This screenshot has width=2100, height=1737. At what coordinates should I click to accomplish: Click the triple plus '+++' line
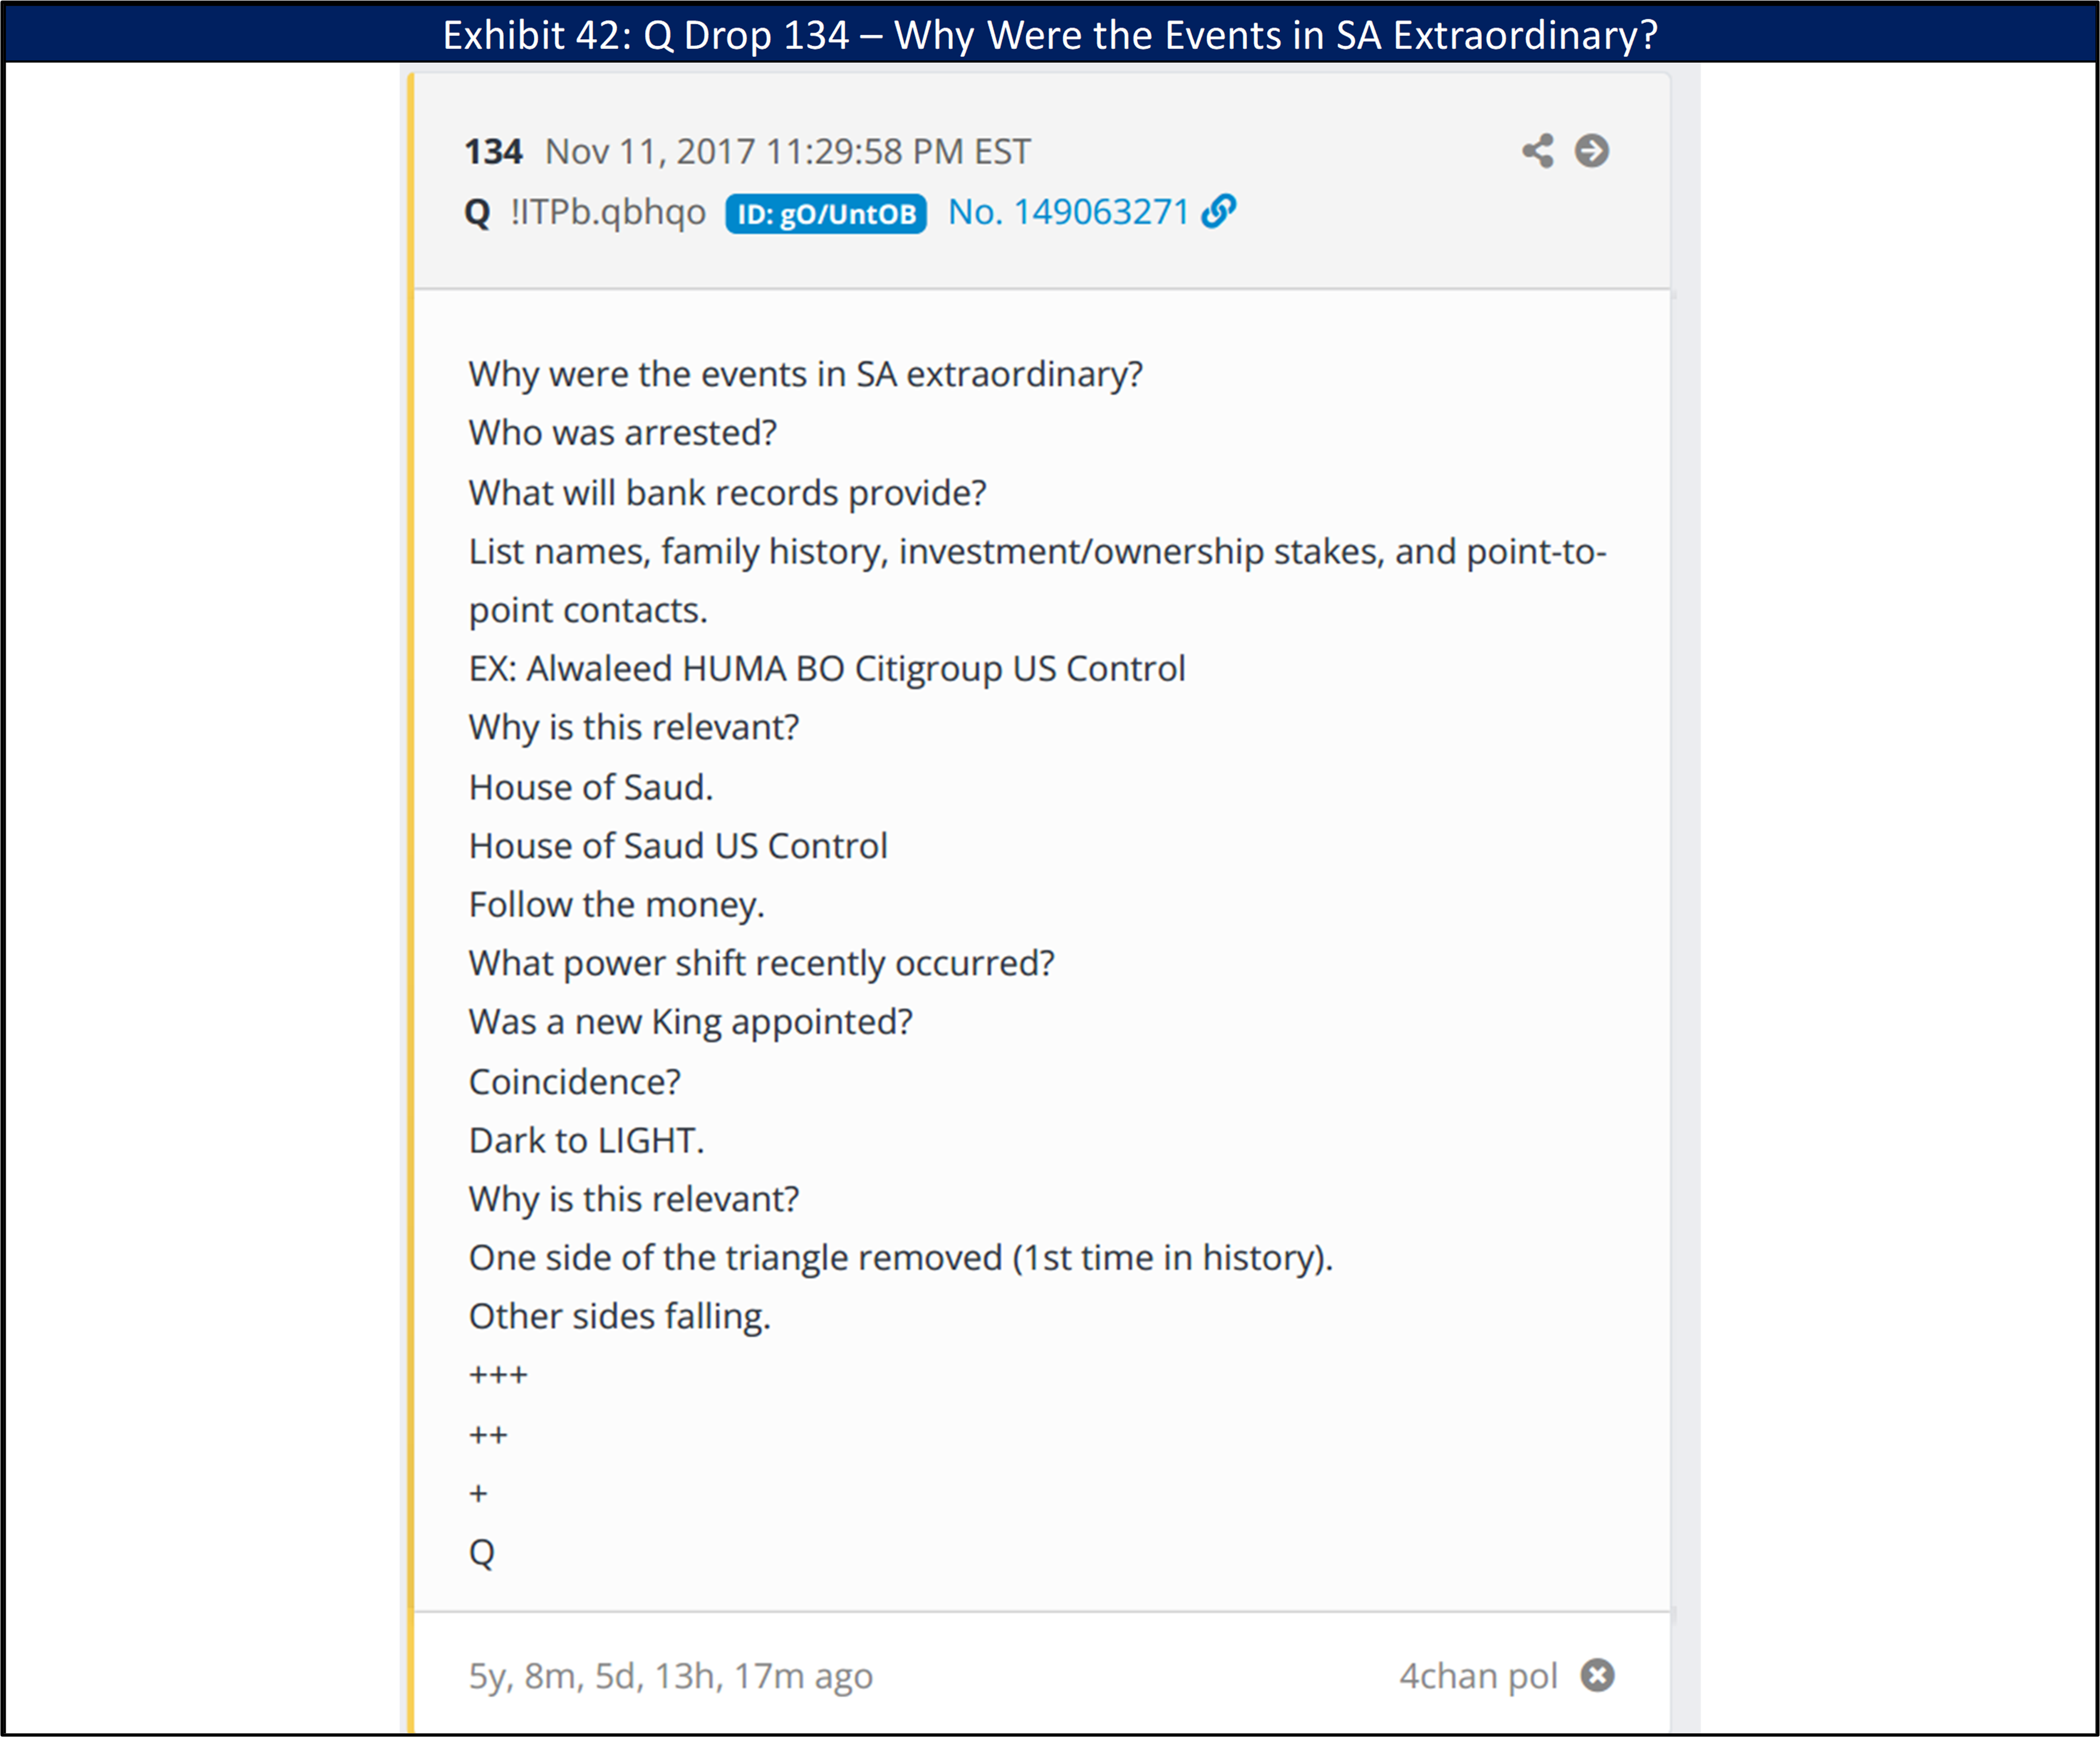tap(498, 1376)
